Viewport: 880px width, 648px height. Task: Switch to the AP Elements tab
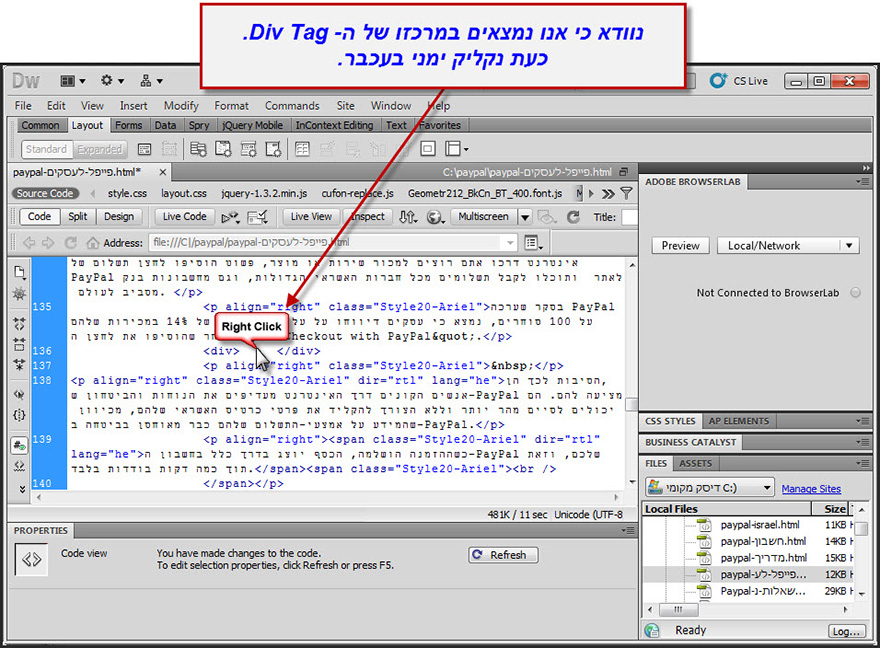739,421
